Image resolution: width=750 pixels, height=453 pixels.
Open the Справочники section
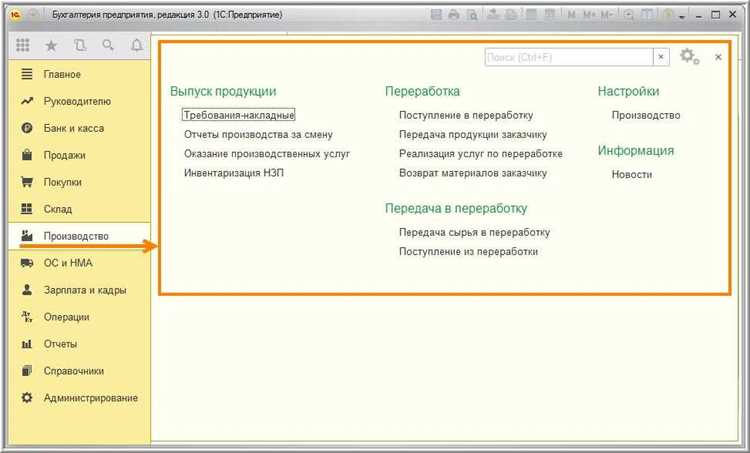click(79, 371)
